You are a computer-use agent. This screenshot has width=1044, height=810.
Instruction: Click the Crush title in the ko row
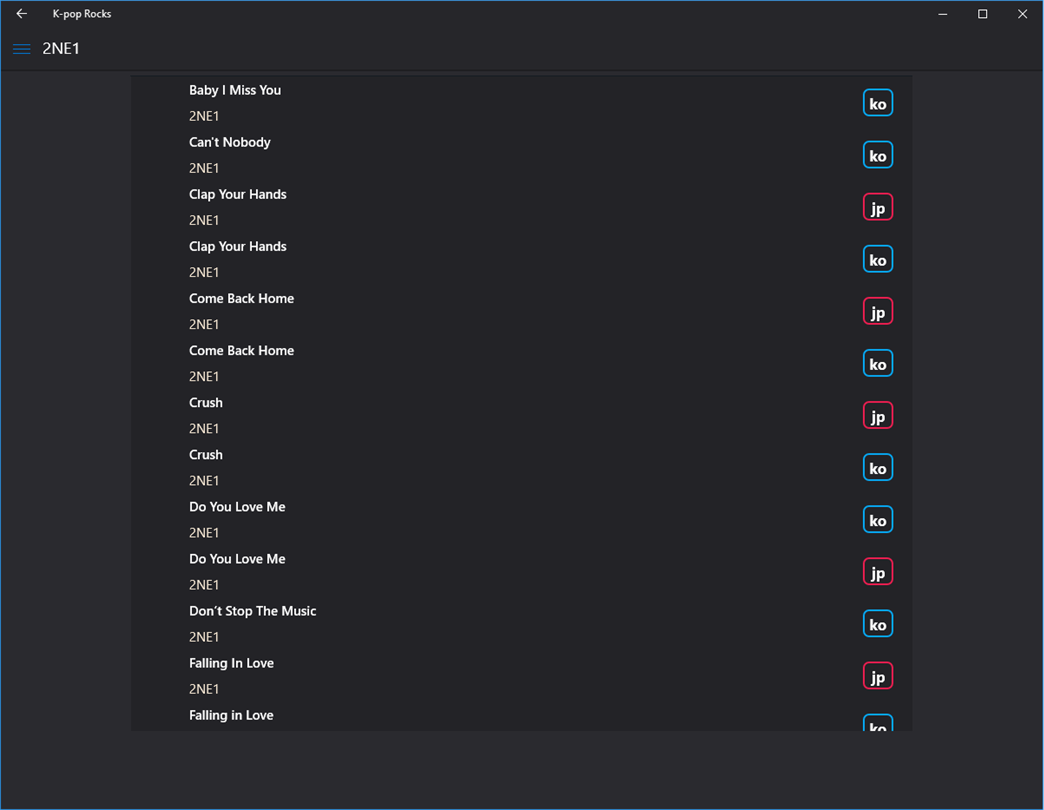click(206, 455)
